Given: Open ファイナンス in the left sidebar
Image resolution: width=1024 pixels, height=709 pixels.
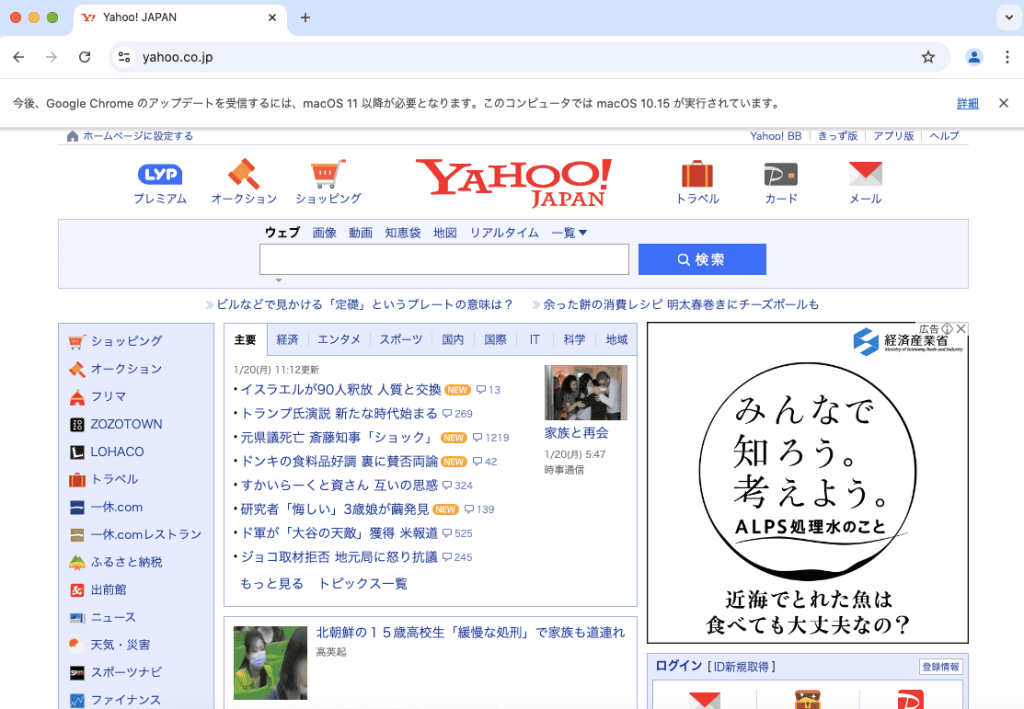Looking at the screenshot, I should pyautogui.click(x=125, y=700).
